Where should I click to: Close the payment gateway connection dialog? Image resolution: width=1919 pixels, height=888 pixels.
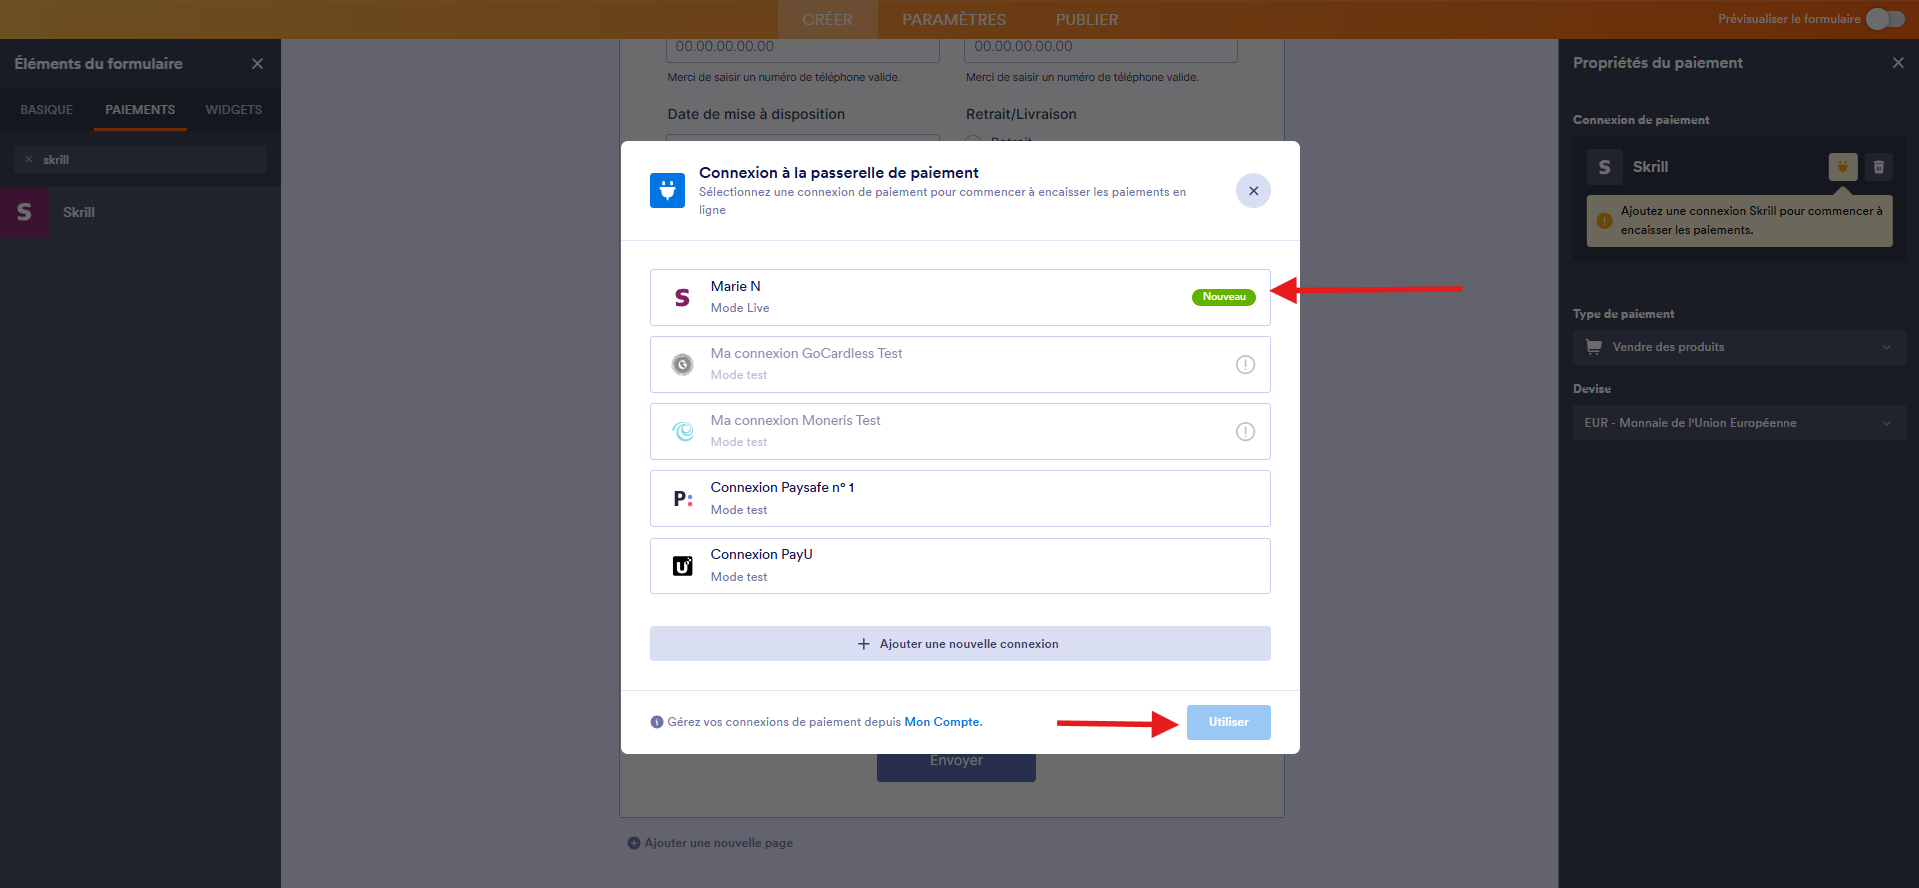coord(1252,190)
